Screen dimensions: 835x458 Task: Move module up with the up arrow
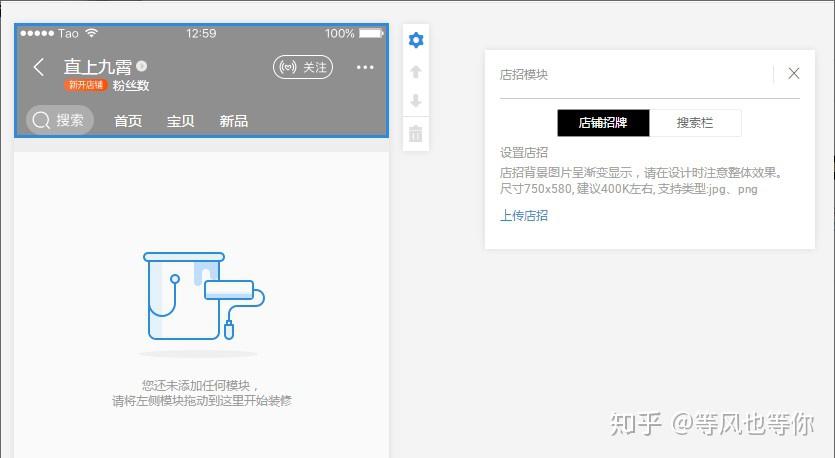(416, 71)
